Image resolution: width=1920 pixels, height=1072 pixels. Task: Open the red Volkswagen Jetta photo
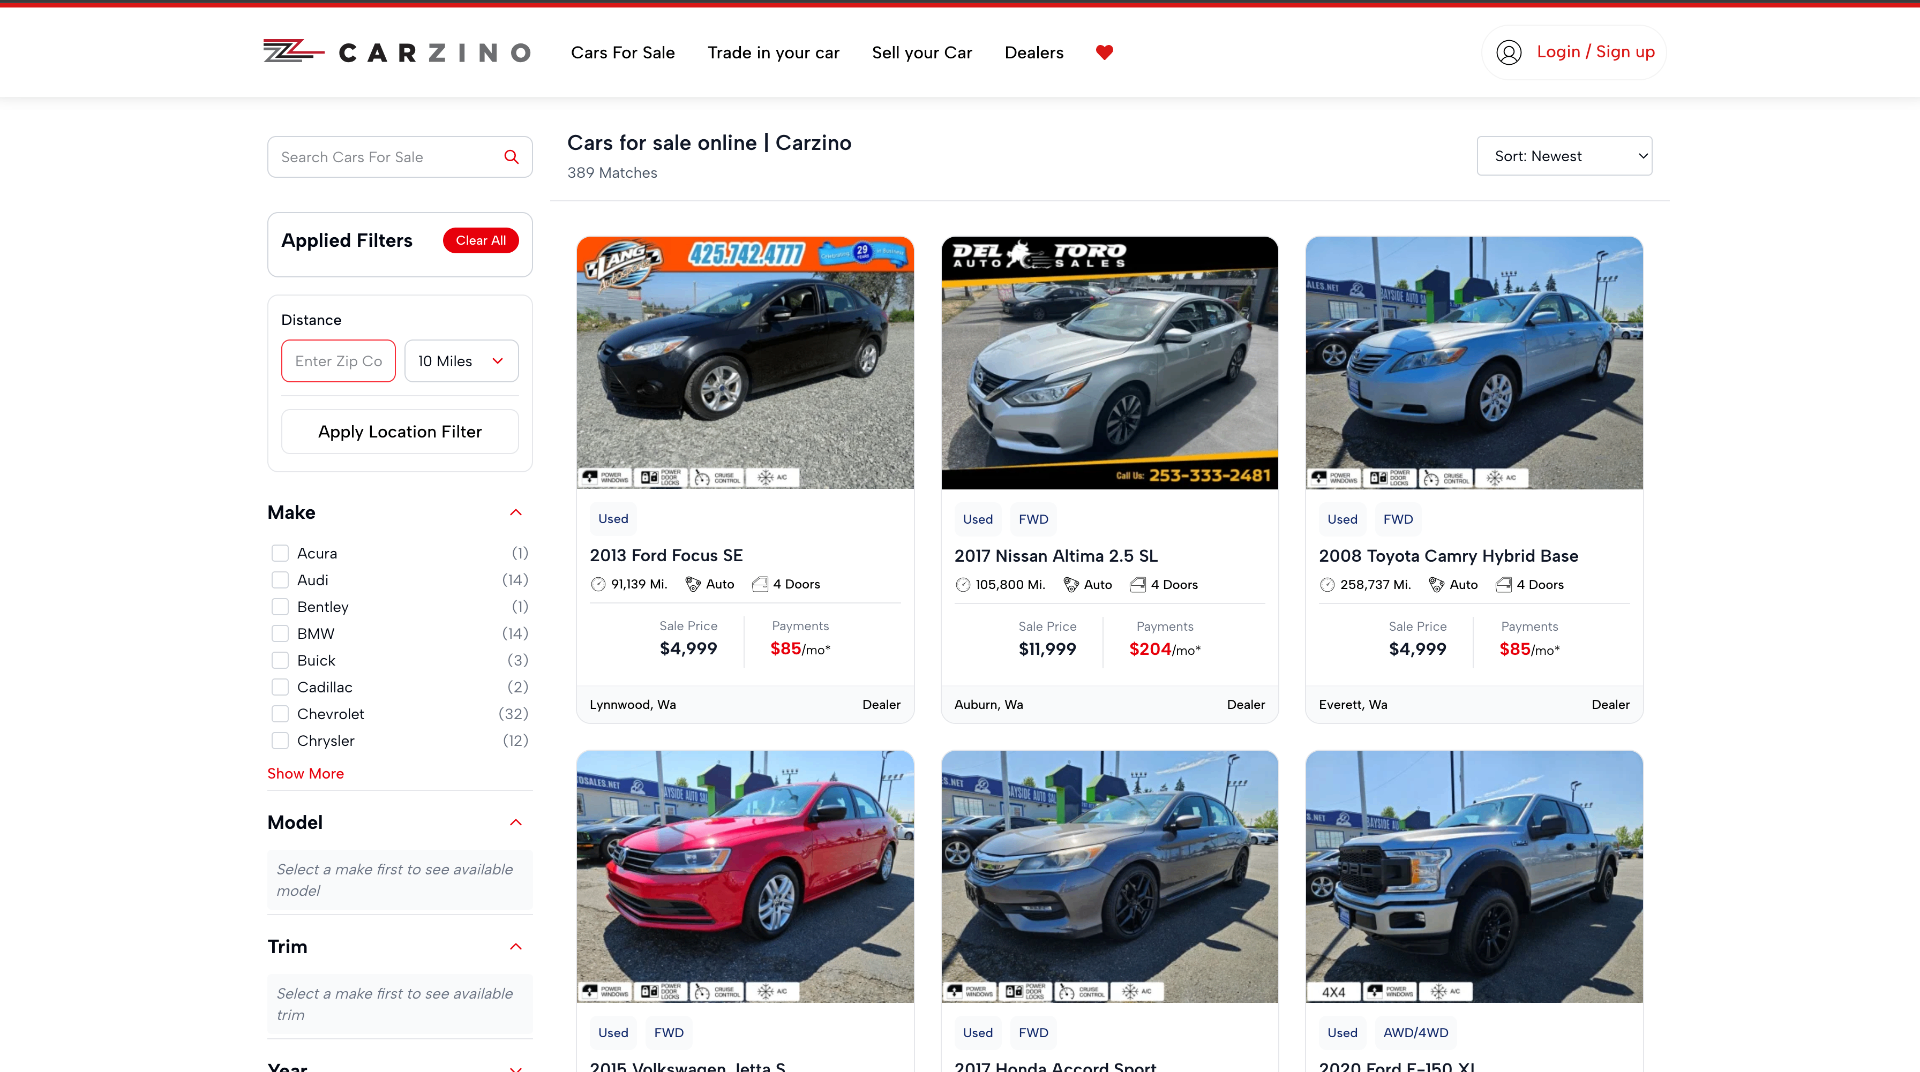point(745,877)
